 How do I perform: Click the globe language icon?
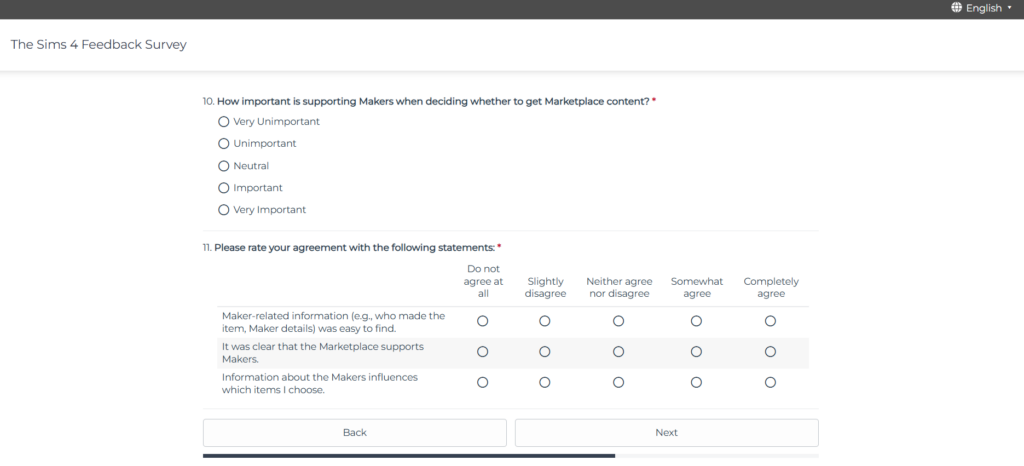click(957, 8)
